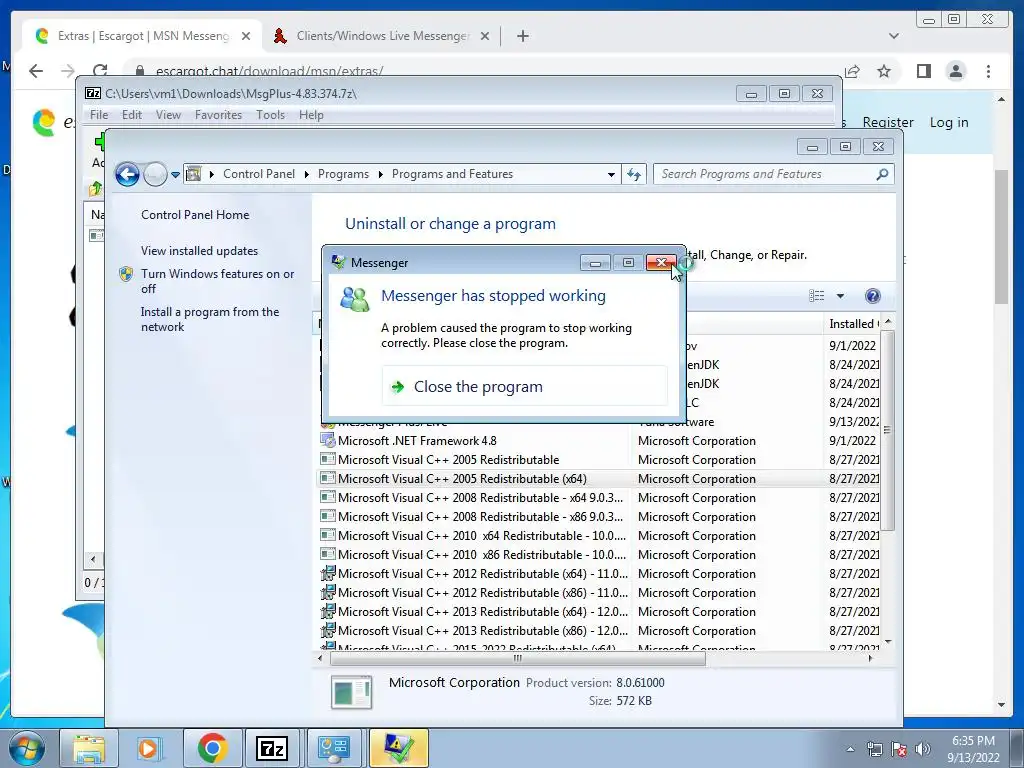This screenshot has width=1024, height=768.
Task: Open Control Panel Home link
Action: (x=195, y=215)
